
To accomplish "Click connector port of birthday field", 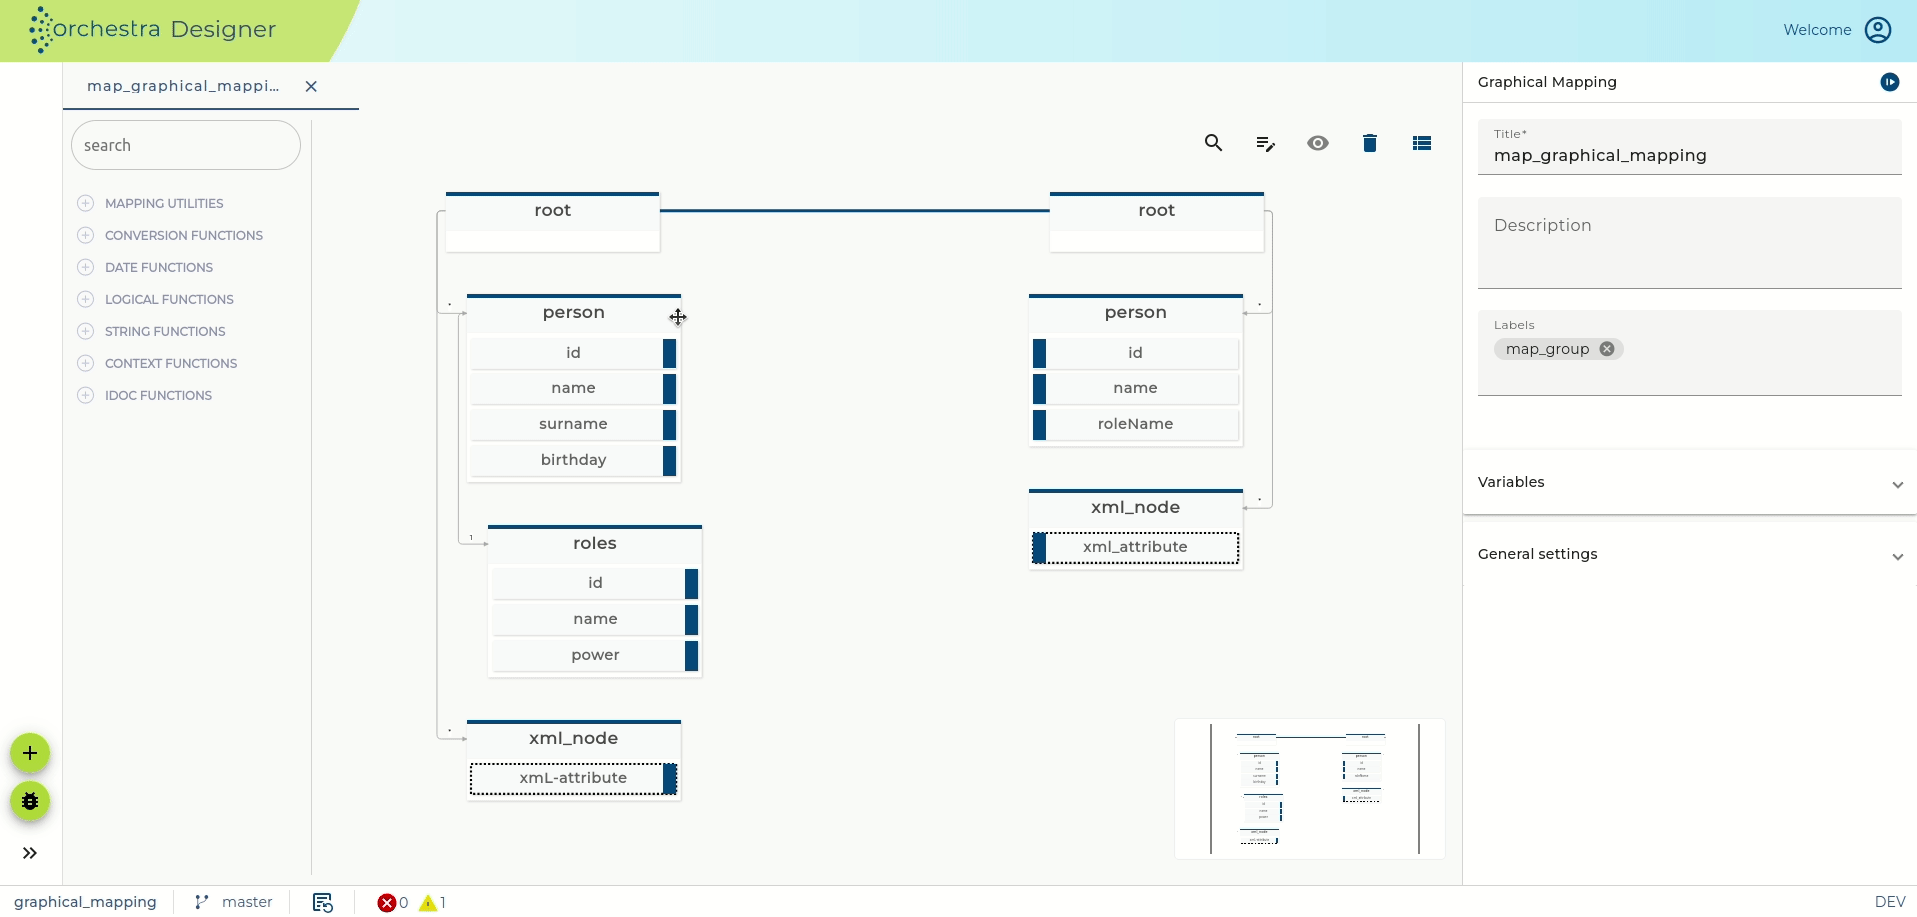I will click(x=670, y=460).
